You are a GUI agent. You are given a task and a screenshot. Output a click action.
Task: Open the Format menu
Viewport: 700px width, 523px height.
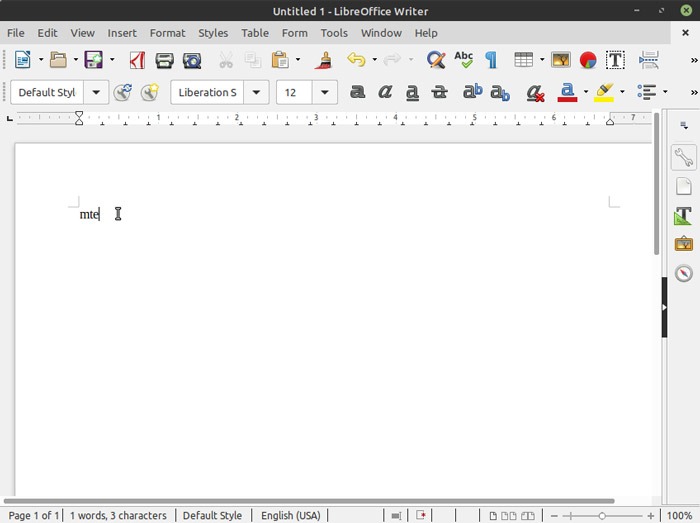tap(167, 33)
